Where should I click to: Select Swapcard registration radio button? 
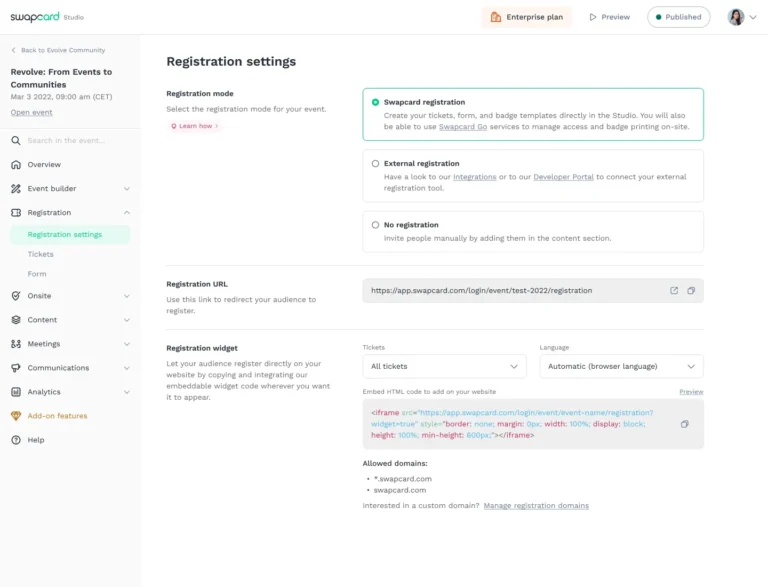point(375,102)
